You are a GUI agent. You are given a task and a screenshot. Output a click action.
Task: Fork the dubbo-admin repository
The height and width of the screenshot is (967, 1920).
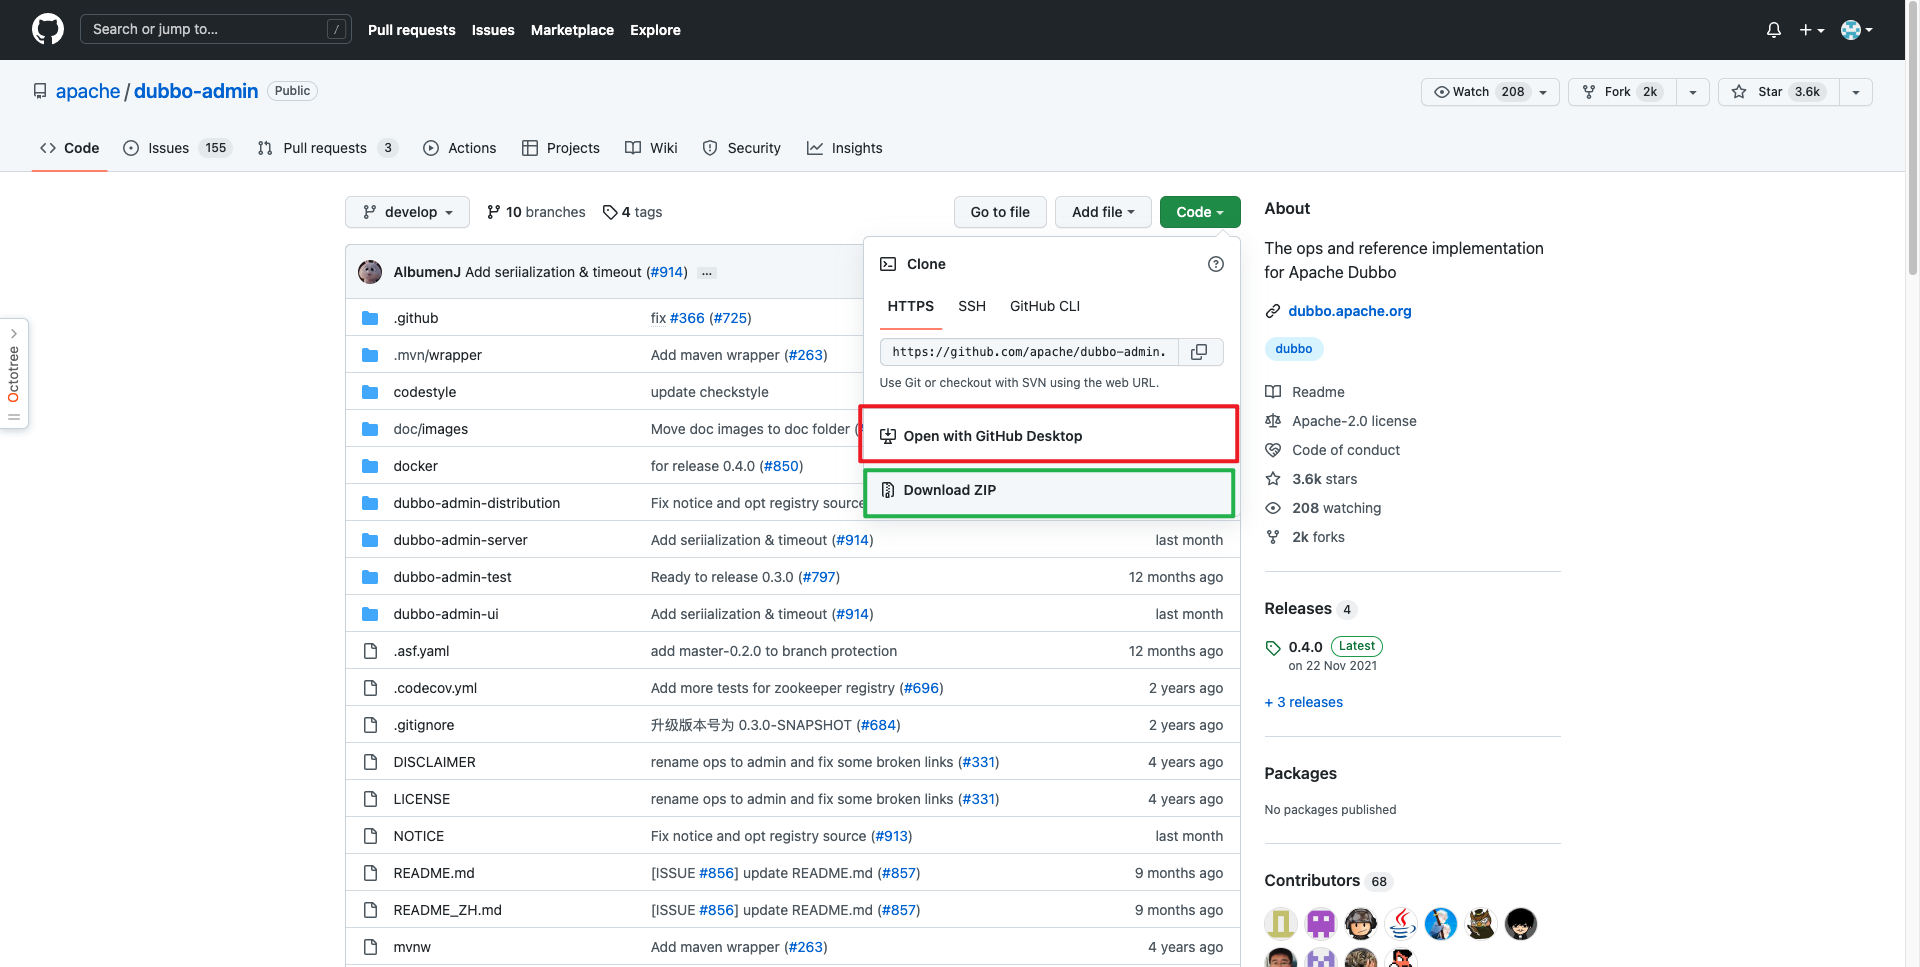click(x=1622, y=92)
